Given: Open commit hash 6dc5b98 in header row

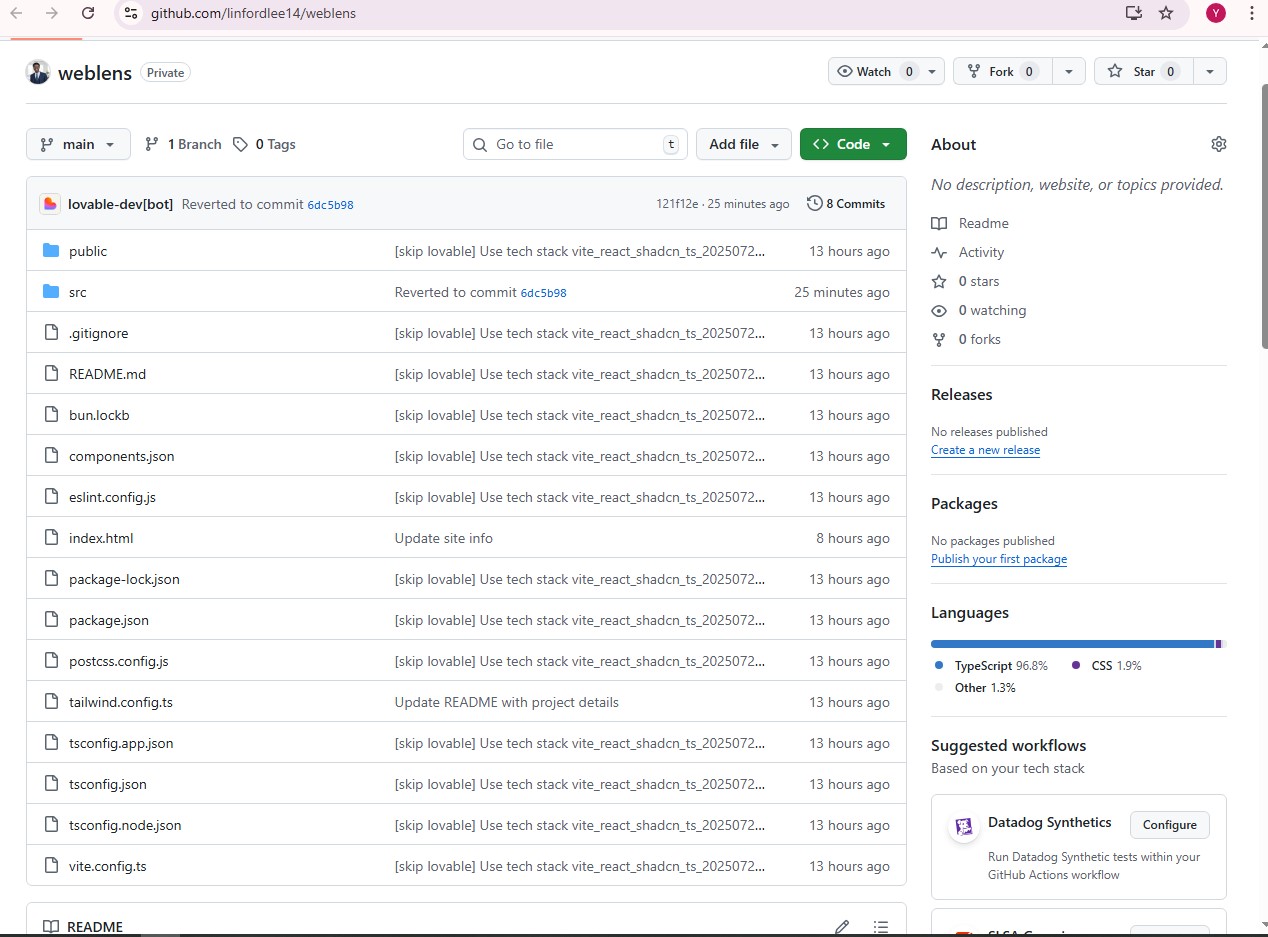Looking at the screenshot, I should pos(330,205).
